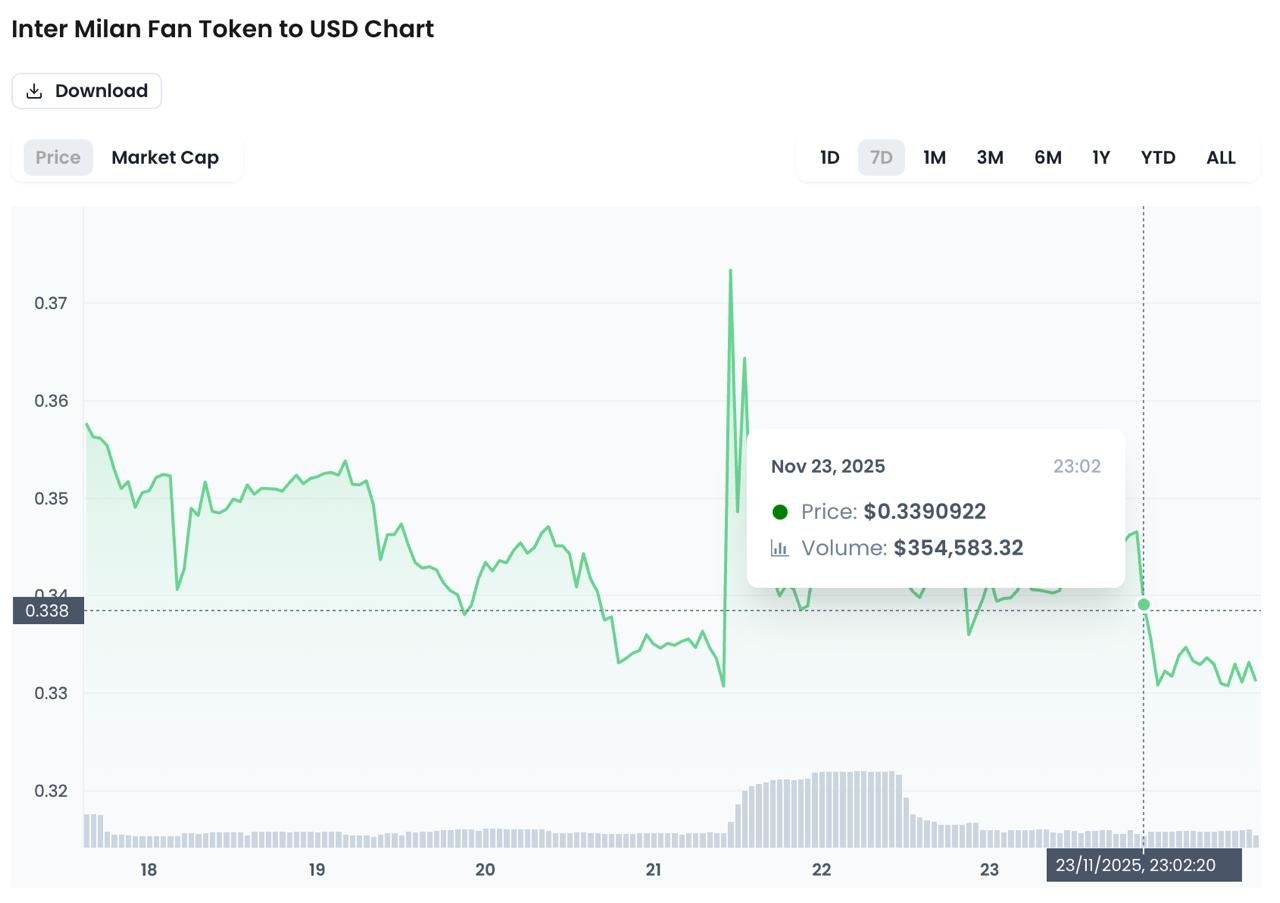The image size is (1280, 903).
Task: Choose the 1M time range
Action: point(934,157)
